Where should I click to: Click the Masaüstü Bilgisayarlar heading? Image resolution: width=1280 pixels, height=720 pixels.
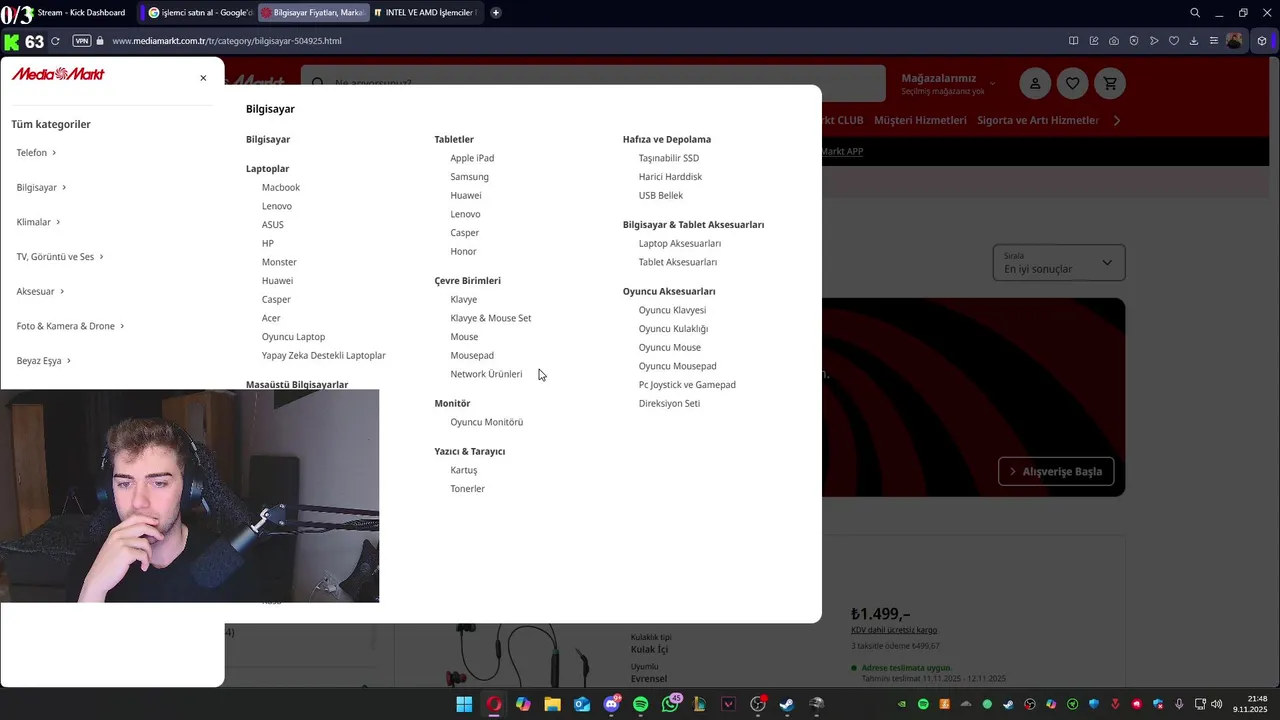297,384
